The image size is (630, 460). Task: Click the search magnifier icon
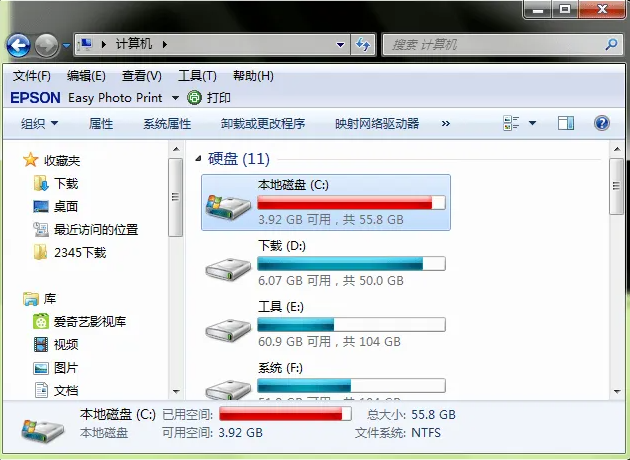click(x=611, y=44)
